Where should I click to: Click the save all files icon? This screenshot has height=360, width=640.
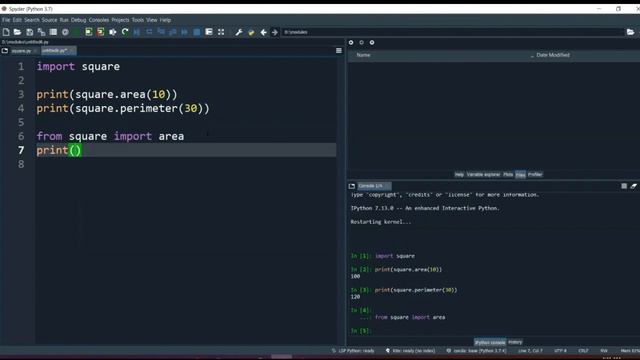tap(41, 32)
